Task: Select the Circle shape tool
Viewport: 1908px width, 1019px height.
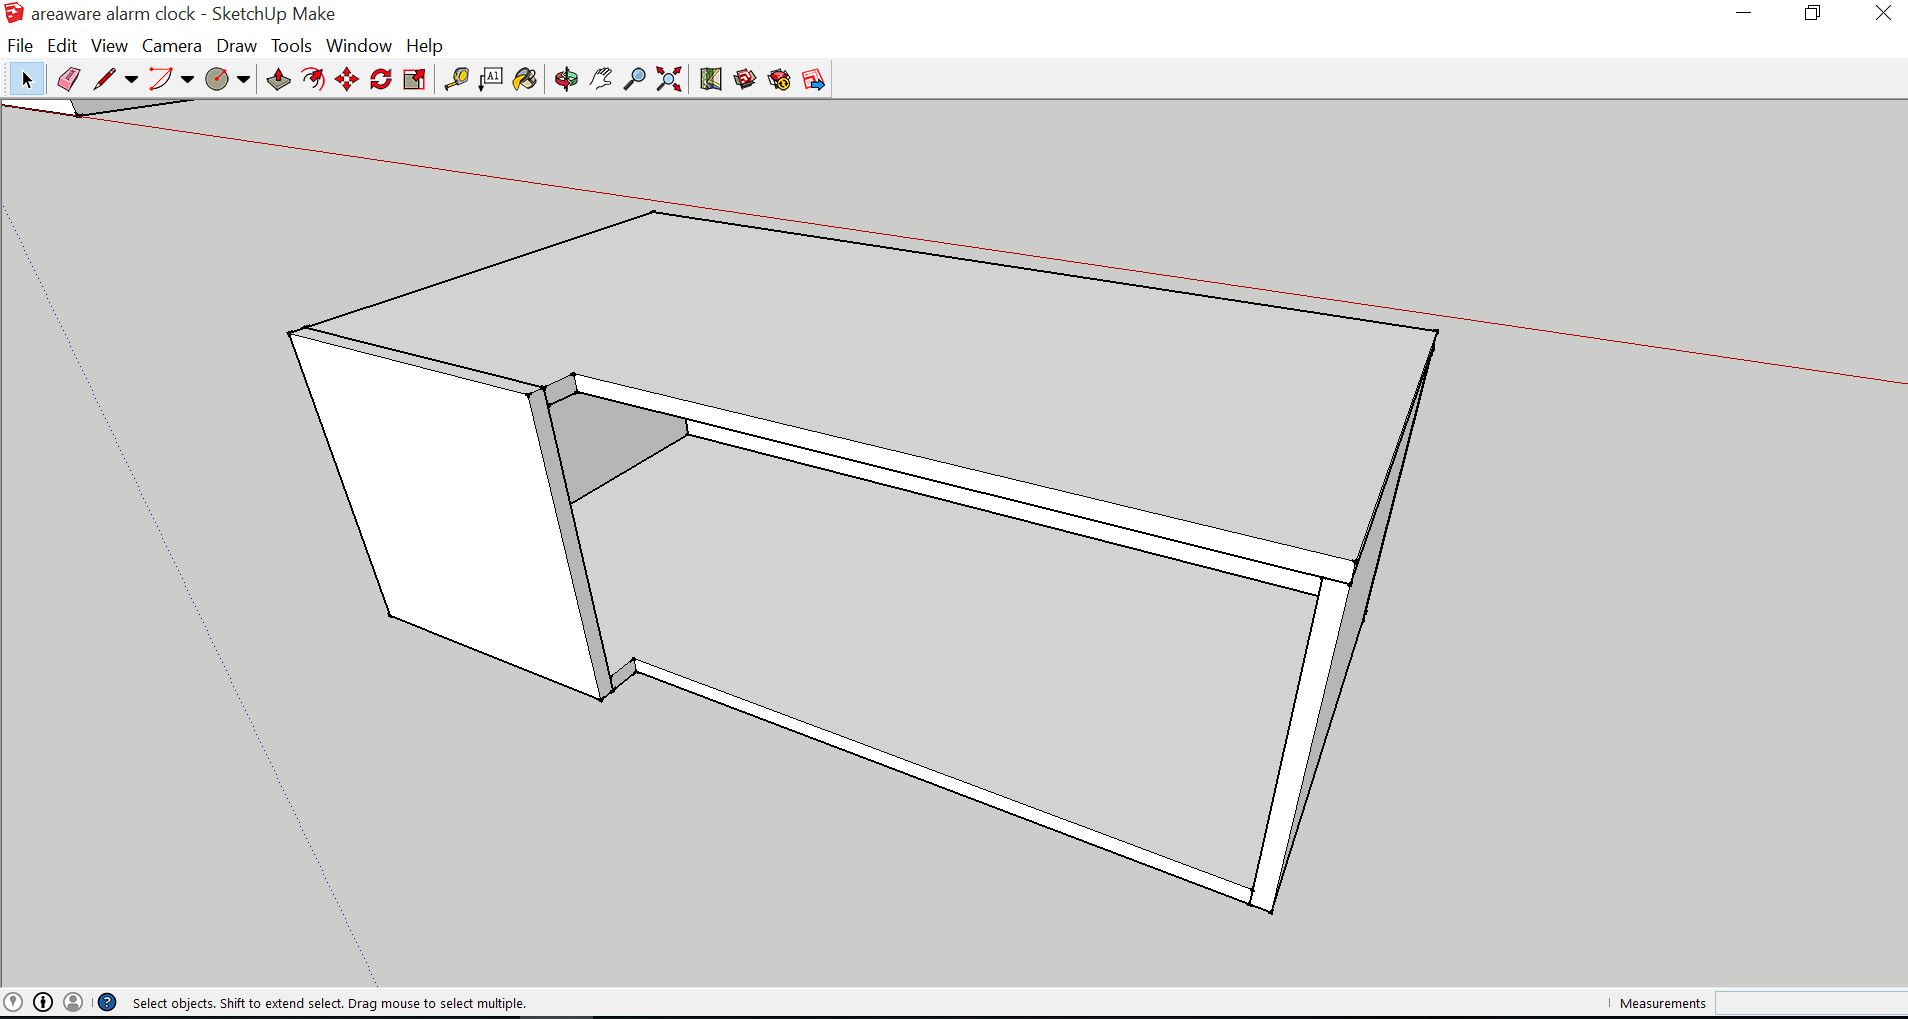Action: [x=217, y=79]
